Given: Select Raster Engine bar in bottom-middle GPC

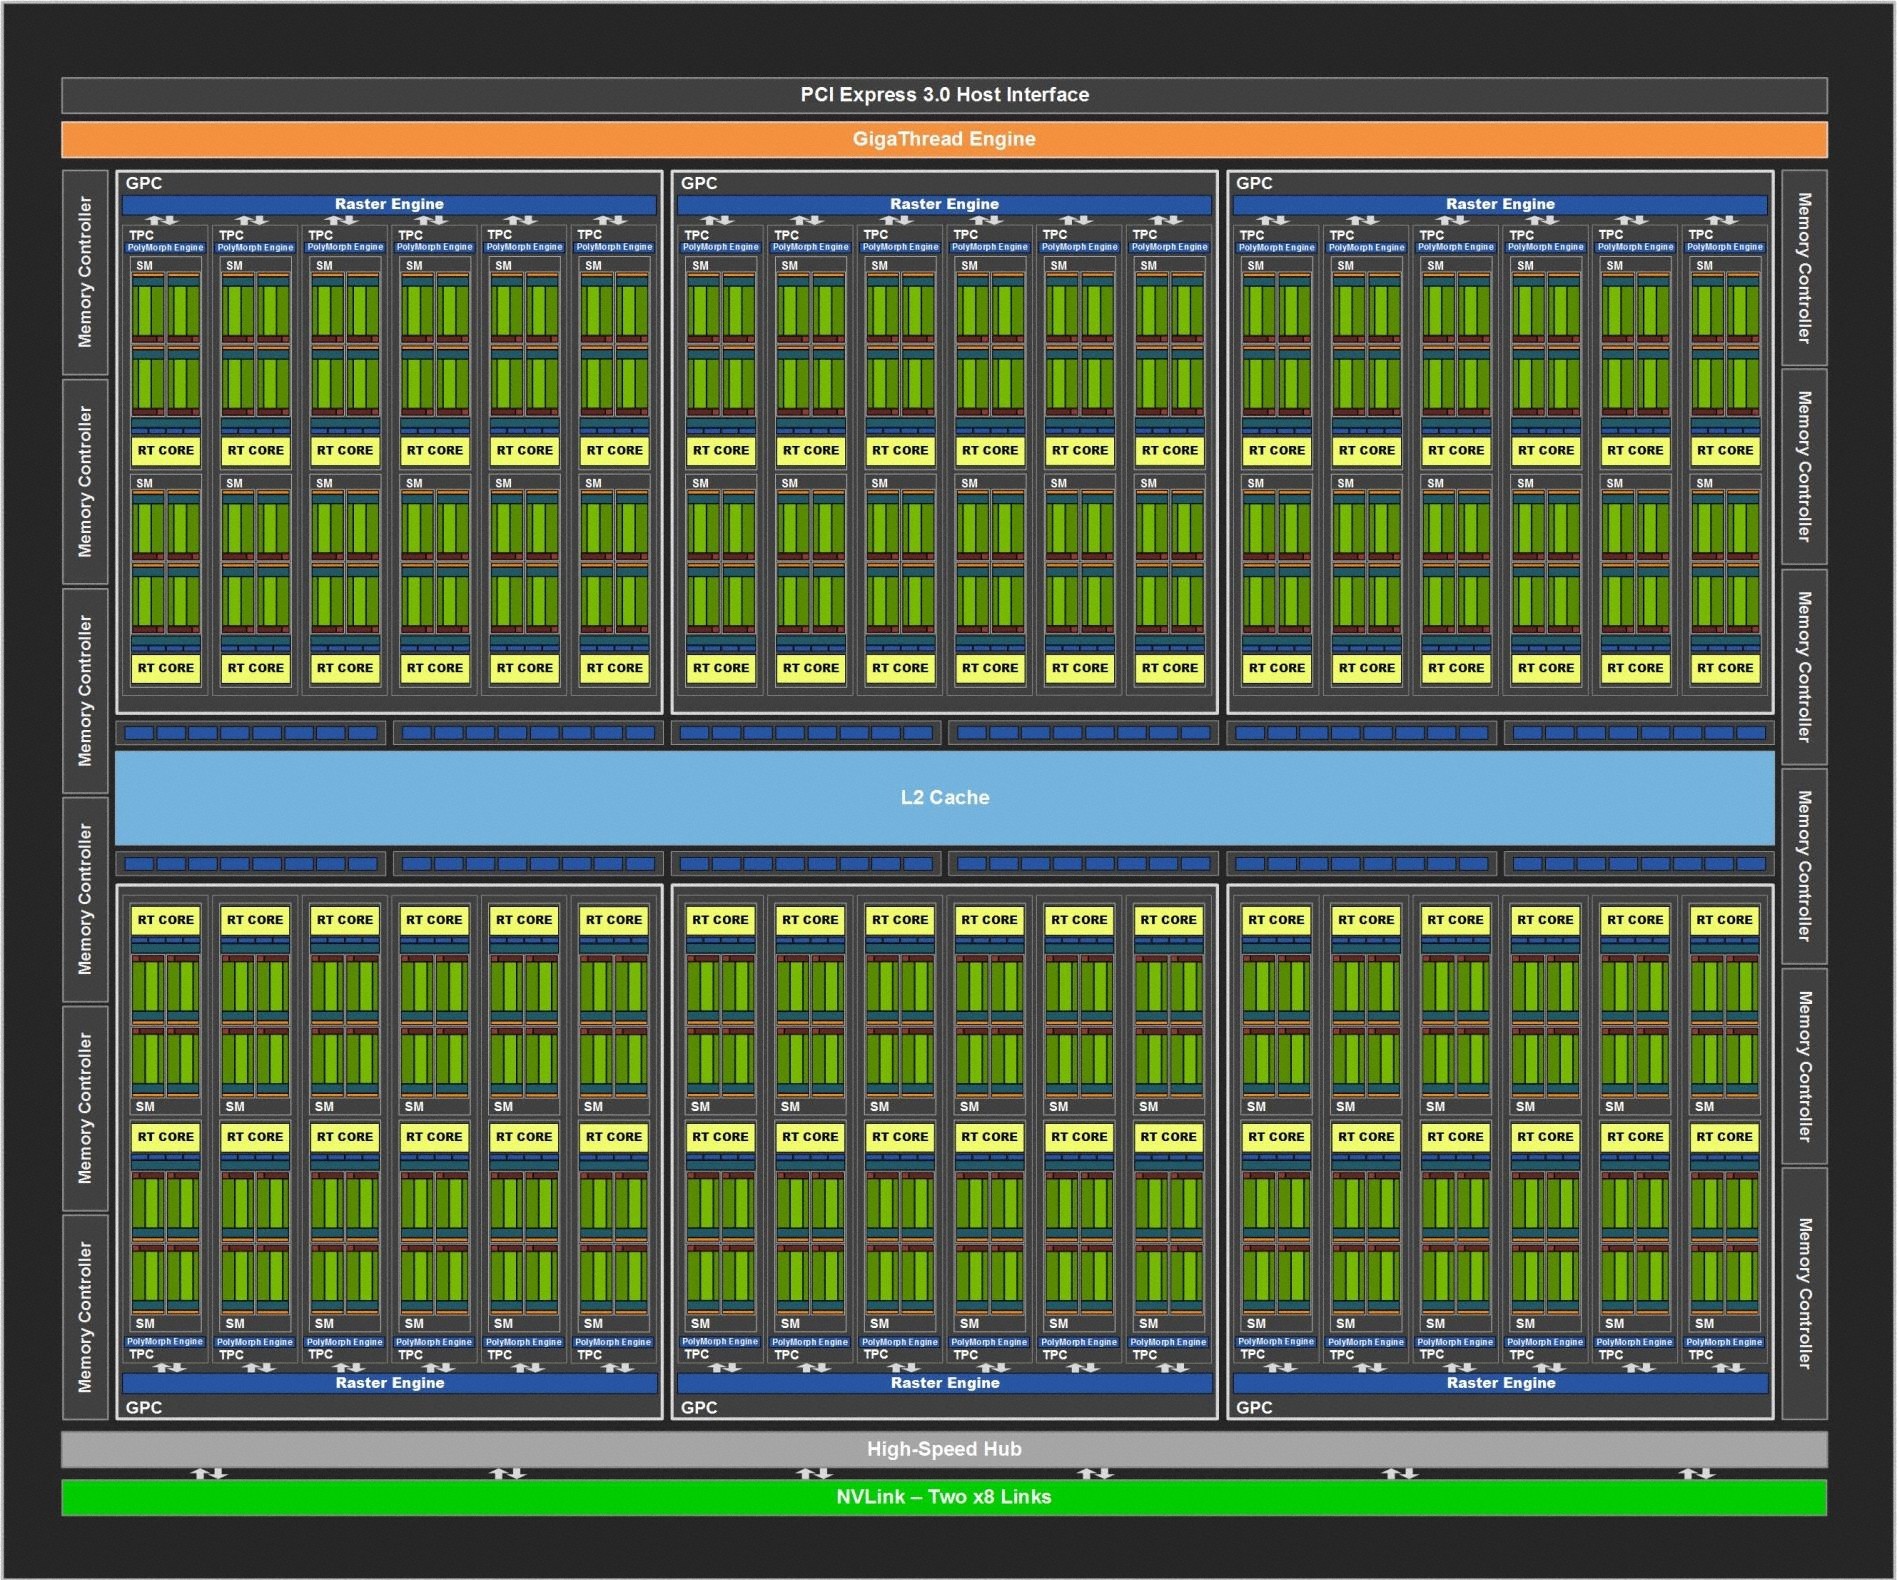Looking at the screenshot, I should [x=944, y=1383].
